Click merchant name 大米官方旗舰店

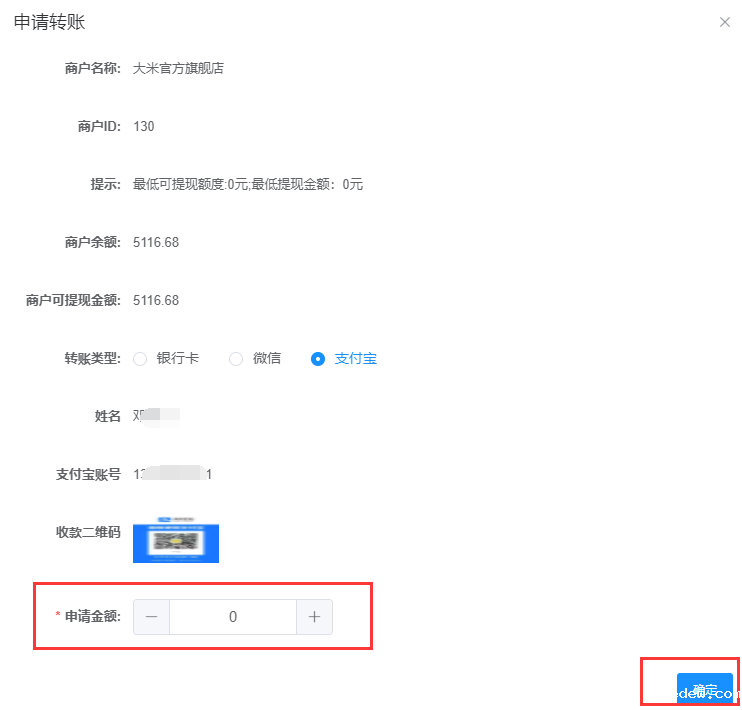point(178,68)
